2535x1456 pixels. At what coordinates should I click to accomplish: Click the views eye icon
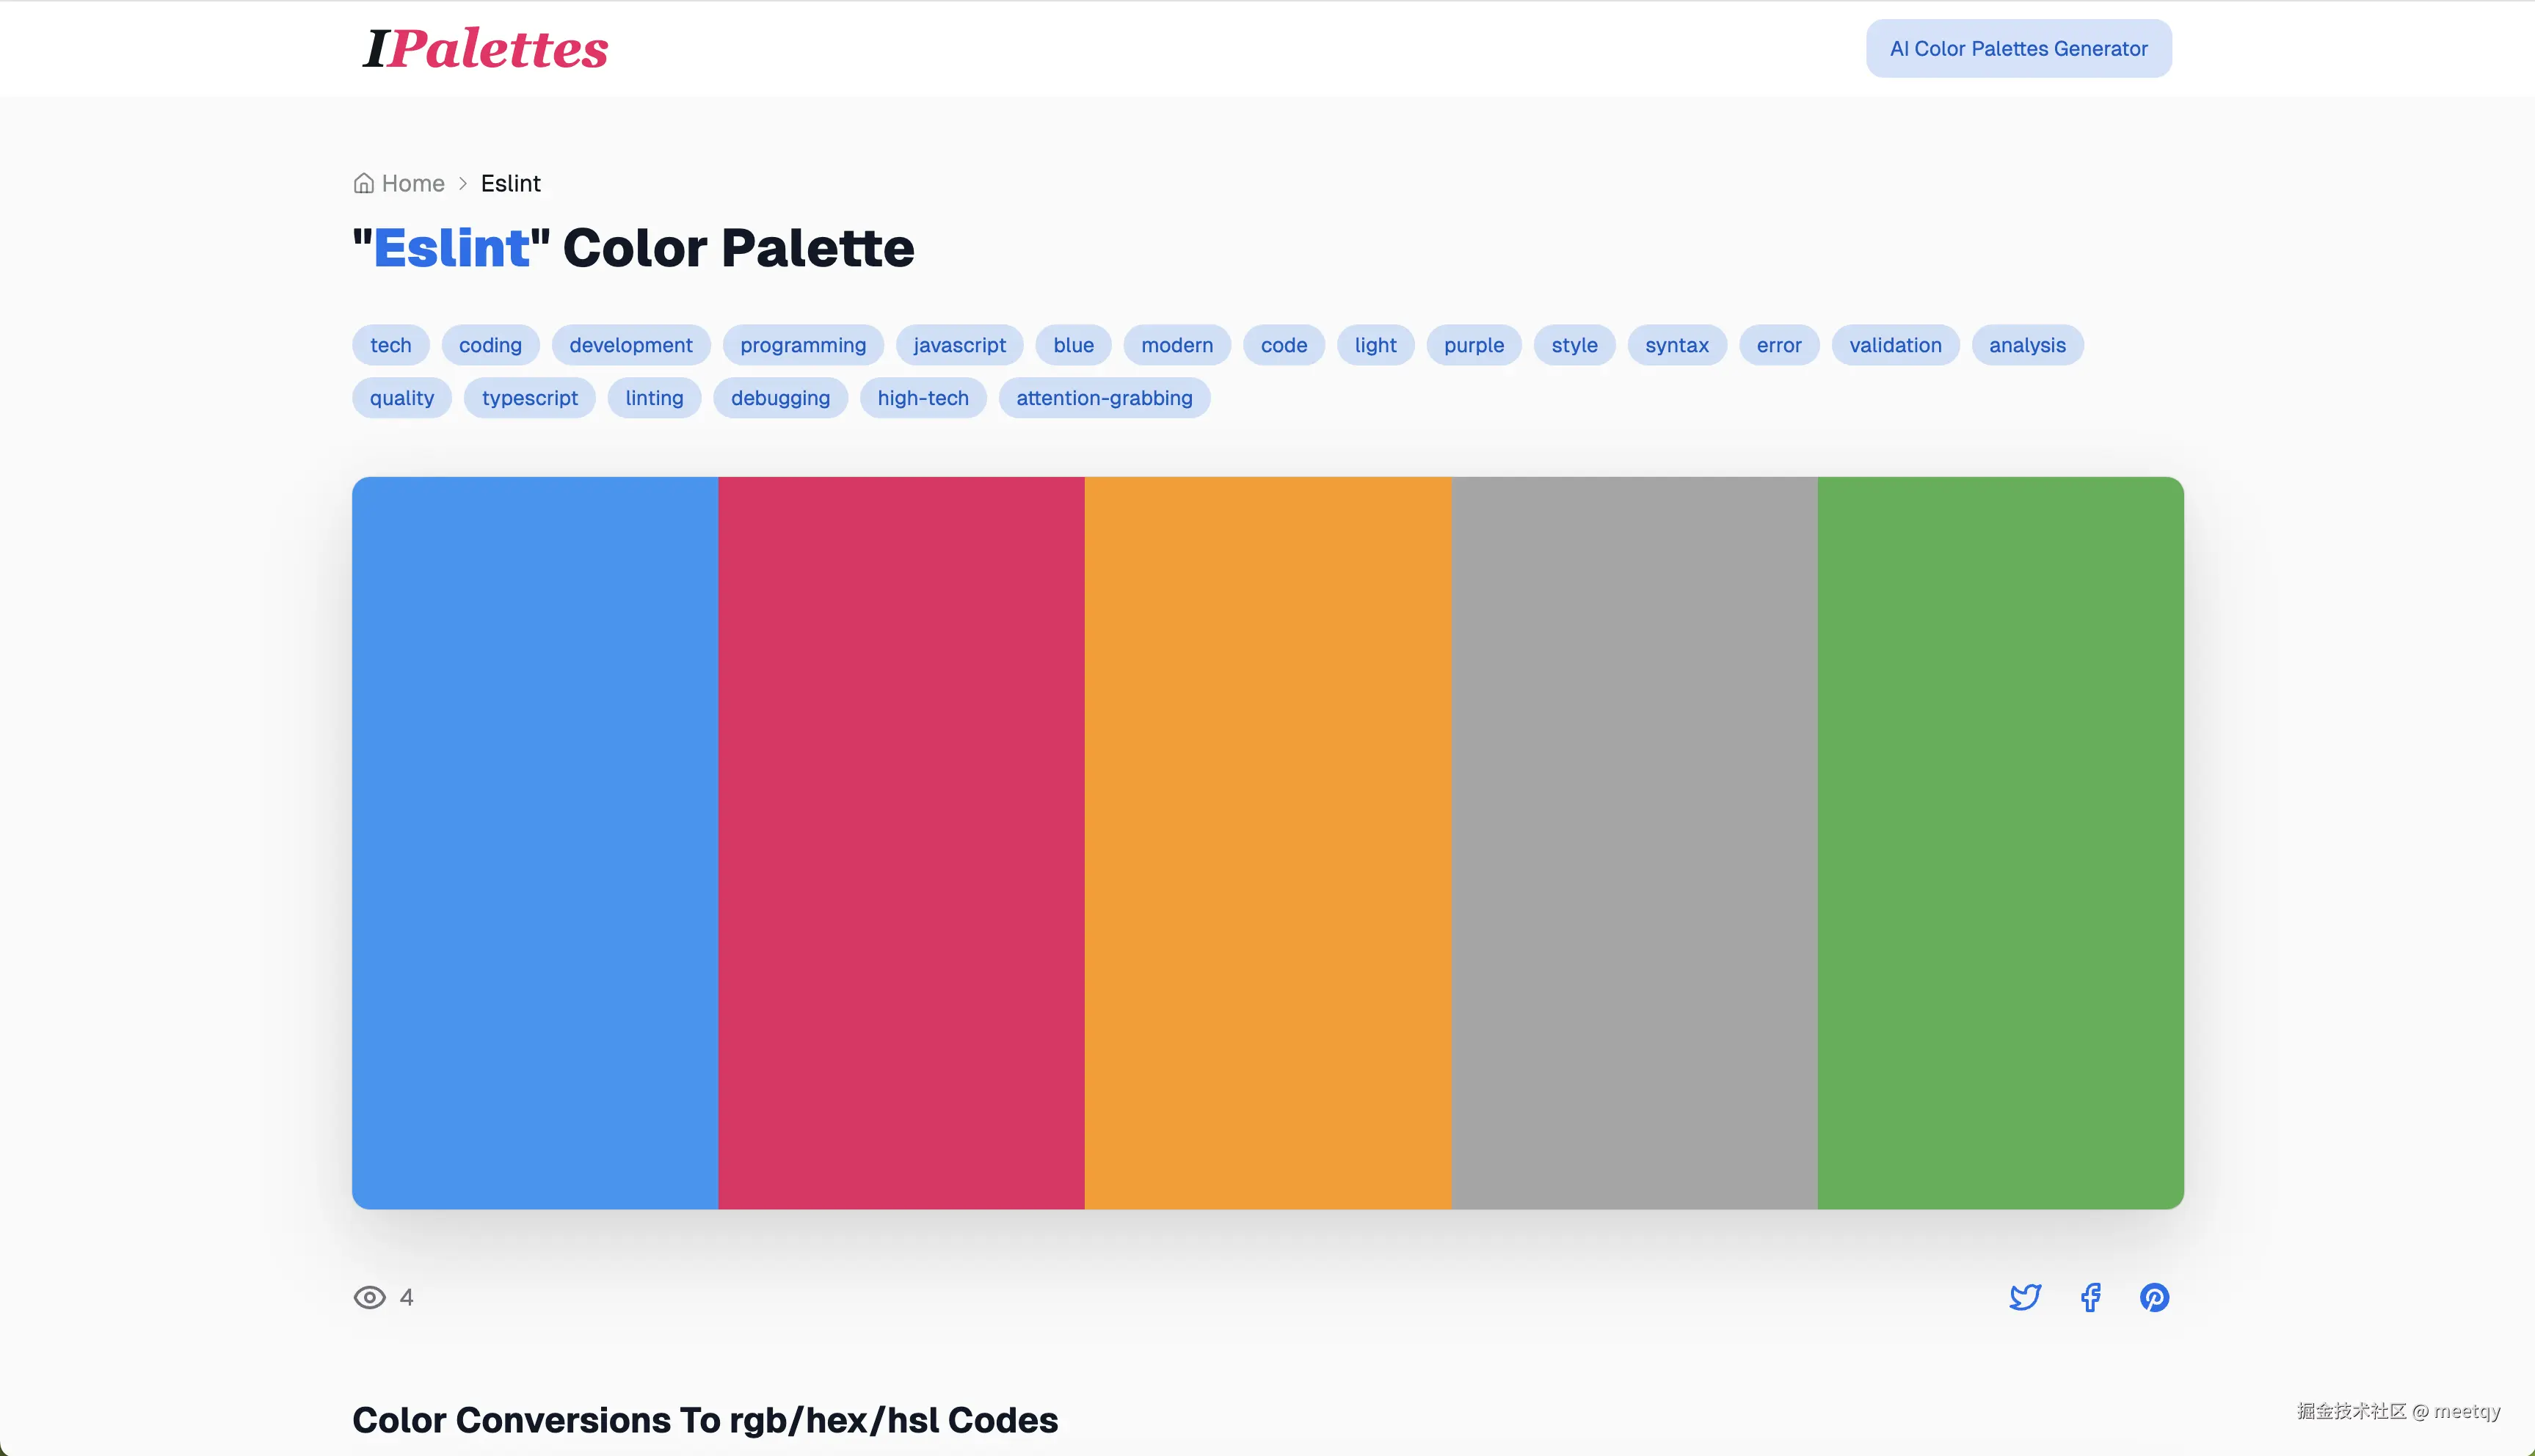pos(369,1297)
